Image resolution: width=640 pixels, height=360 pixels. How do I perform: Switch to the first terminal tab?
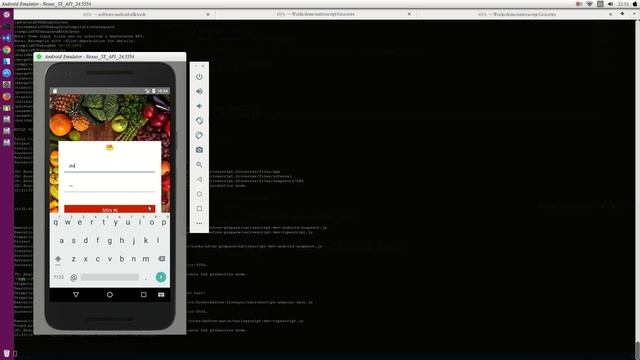click(x=115, y=14)
